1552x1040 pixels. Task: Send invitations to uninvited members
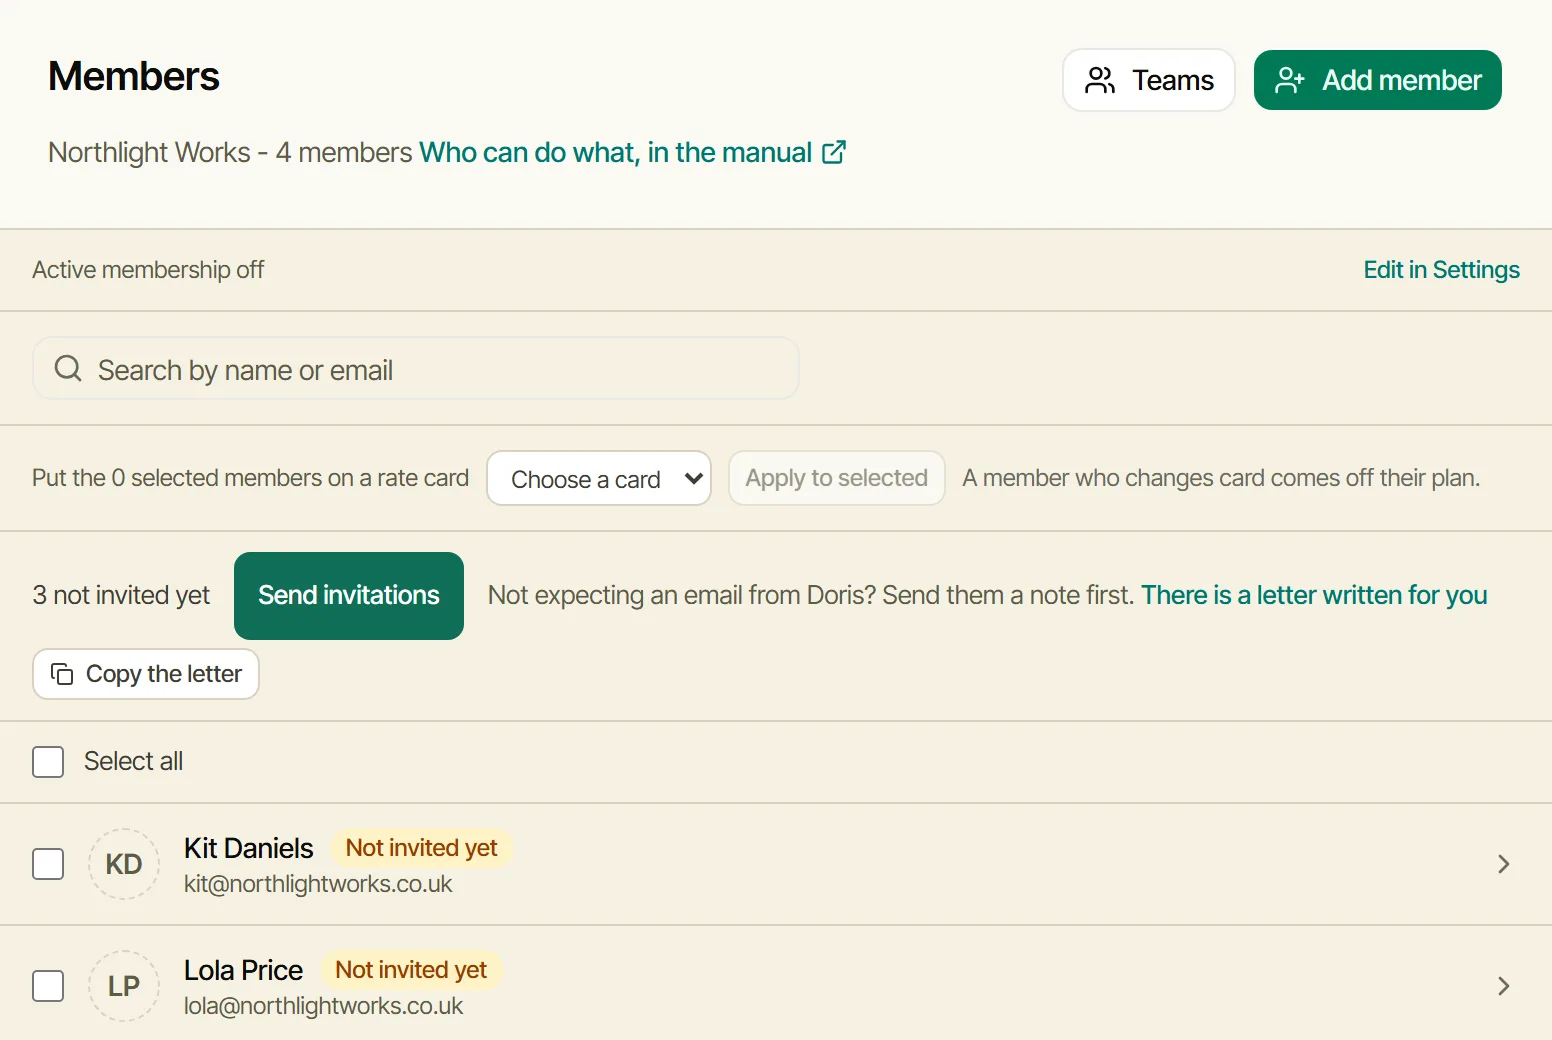(349, 596)
